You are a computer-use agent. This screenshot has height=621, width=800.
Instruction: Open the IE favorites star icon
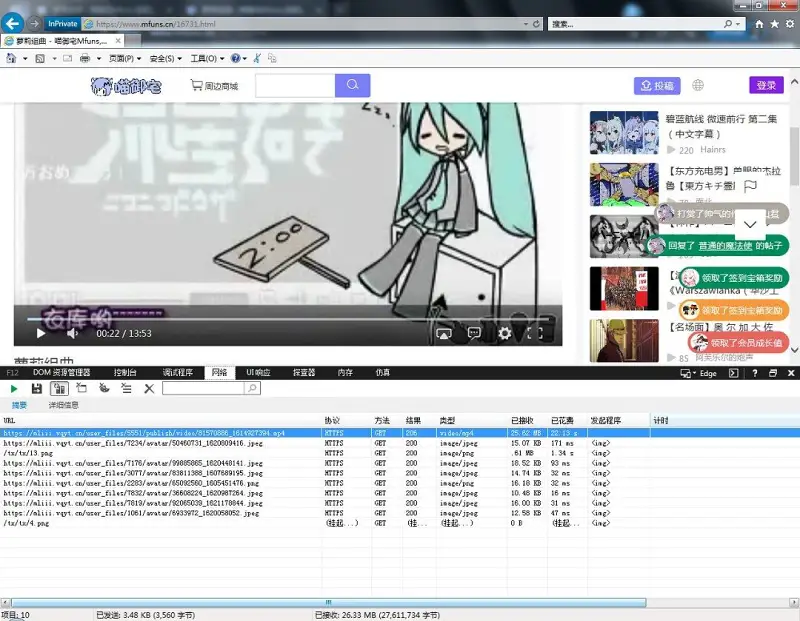(774, 24)
